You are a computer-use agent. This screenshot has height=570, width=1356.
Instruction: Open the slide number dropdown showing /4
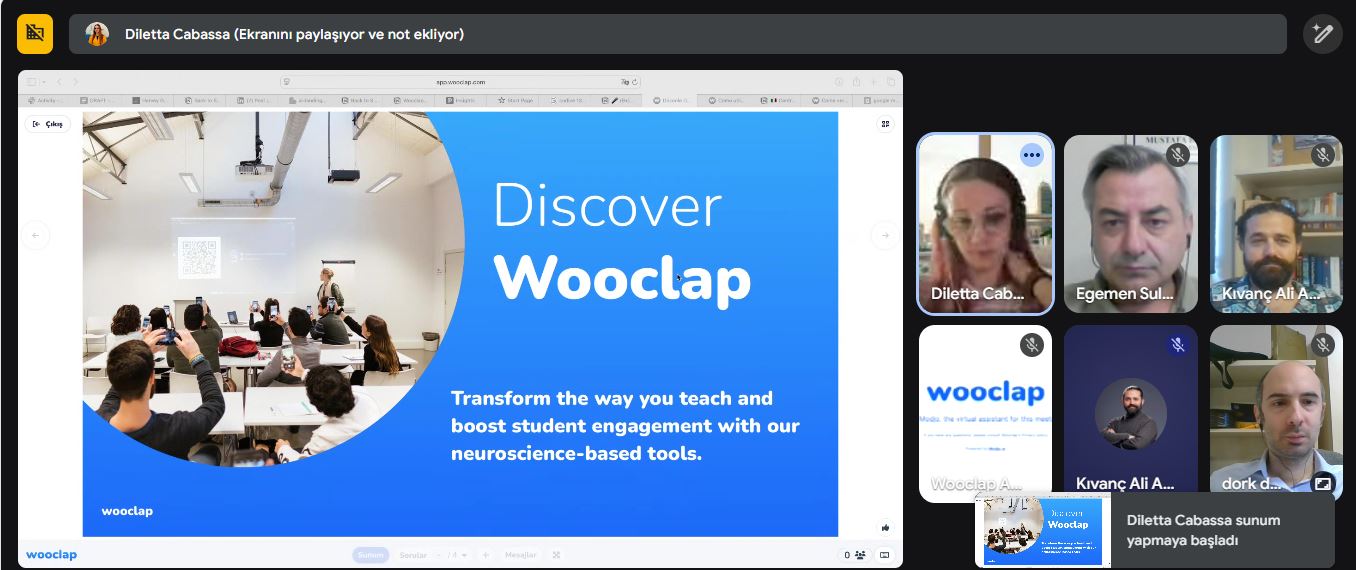(457, 555)
